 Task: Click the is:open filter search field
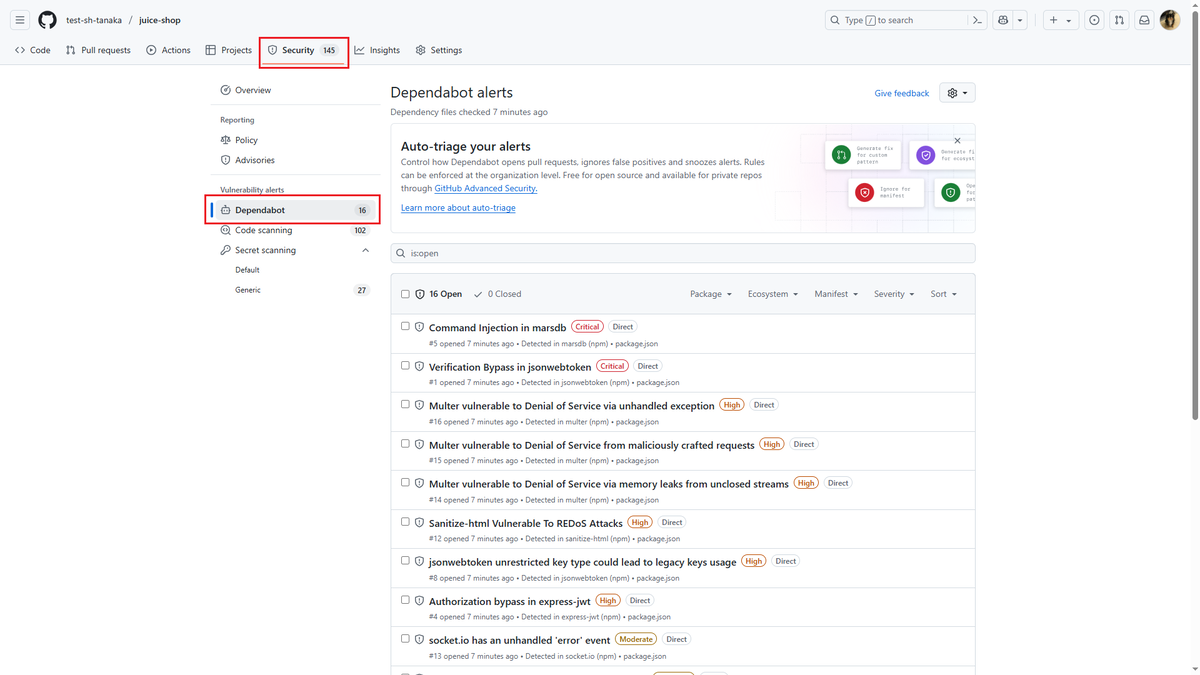683,254
